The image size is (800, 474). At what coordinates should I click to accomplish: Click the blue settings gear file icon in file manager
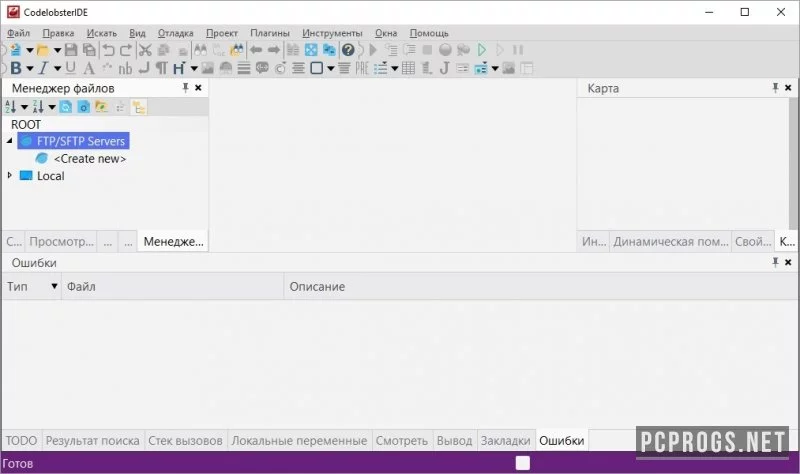(x=84, y=107)
